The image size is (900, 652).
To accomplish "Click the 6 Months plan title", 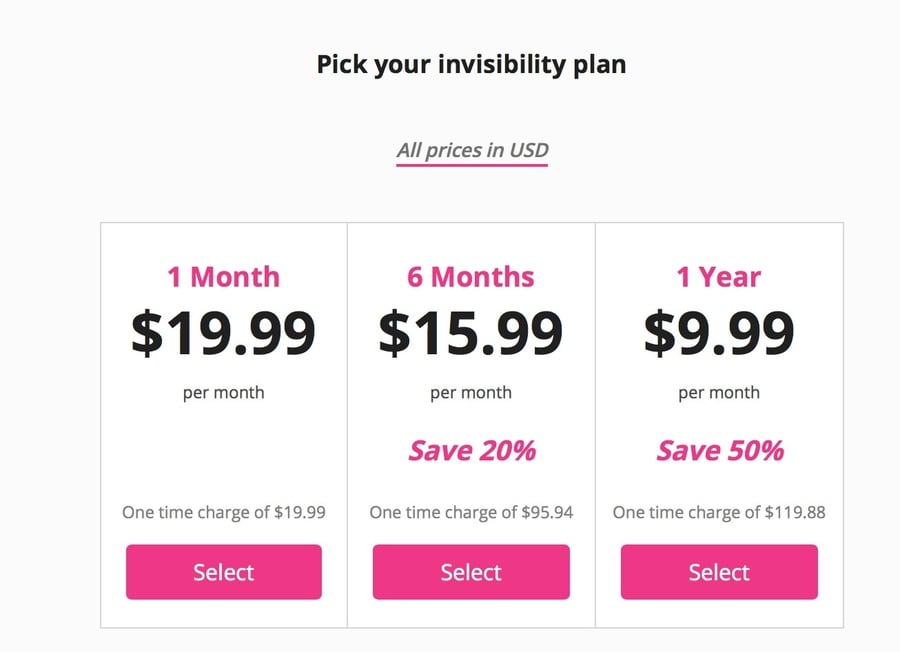I will tap(471, 277).
